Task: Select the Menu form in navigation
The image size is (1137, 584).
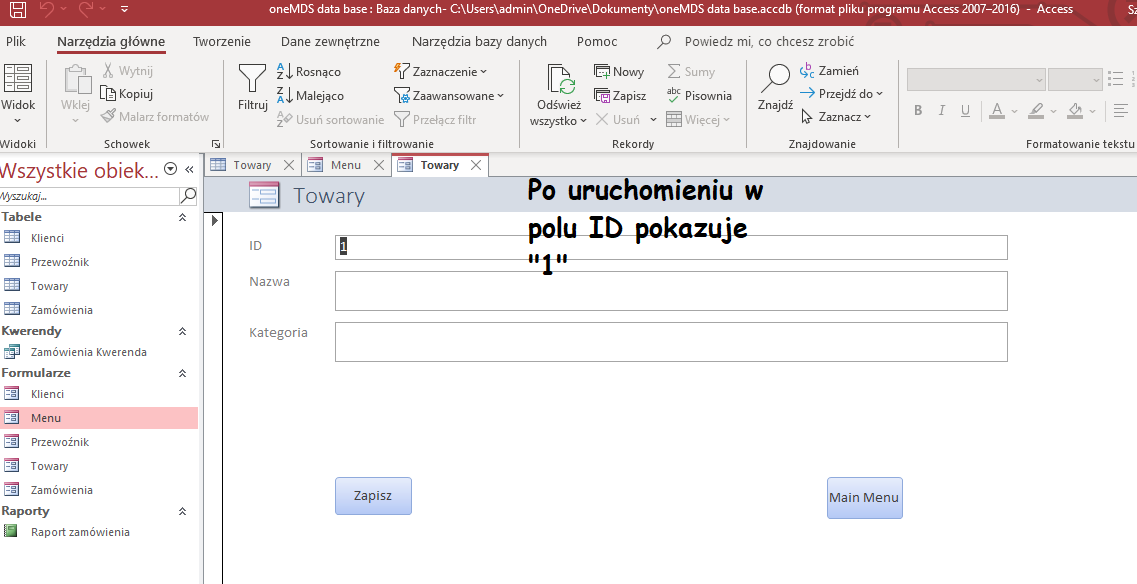Action: tap(99, 418)
